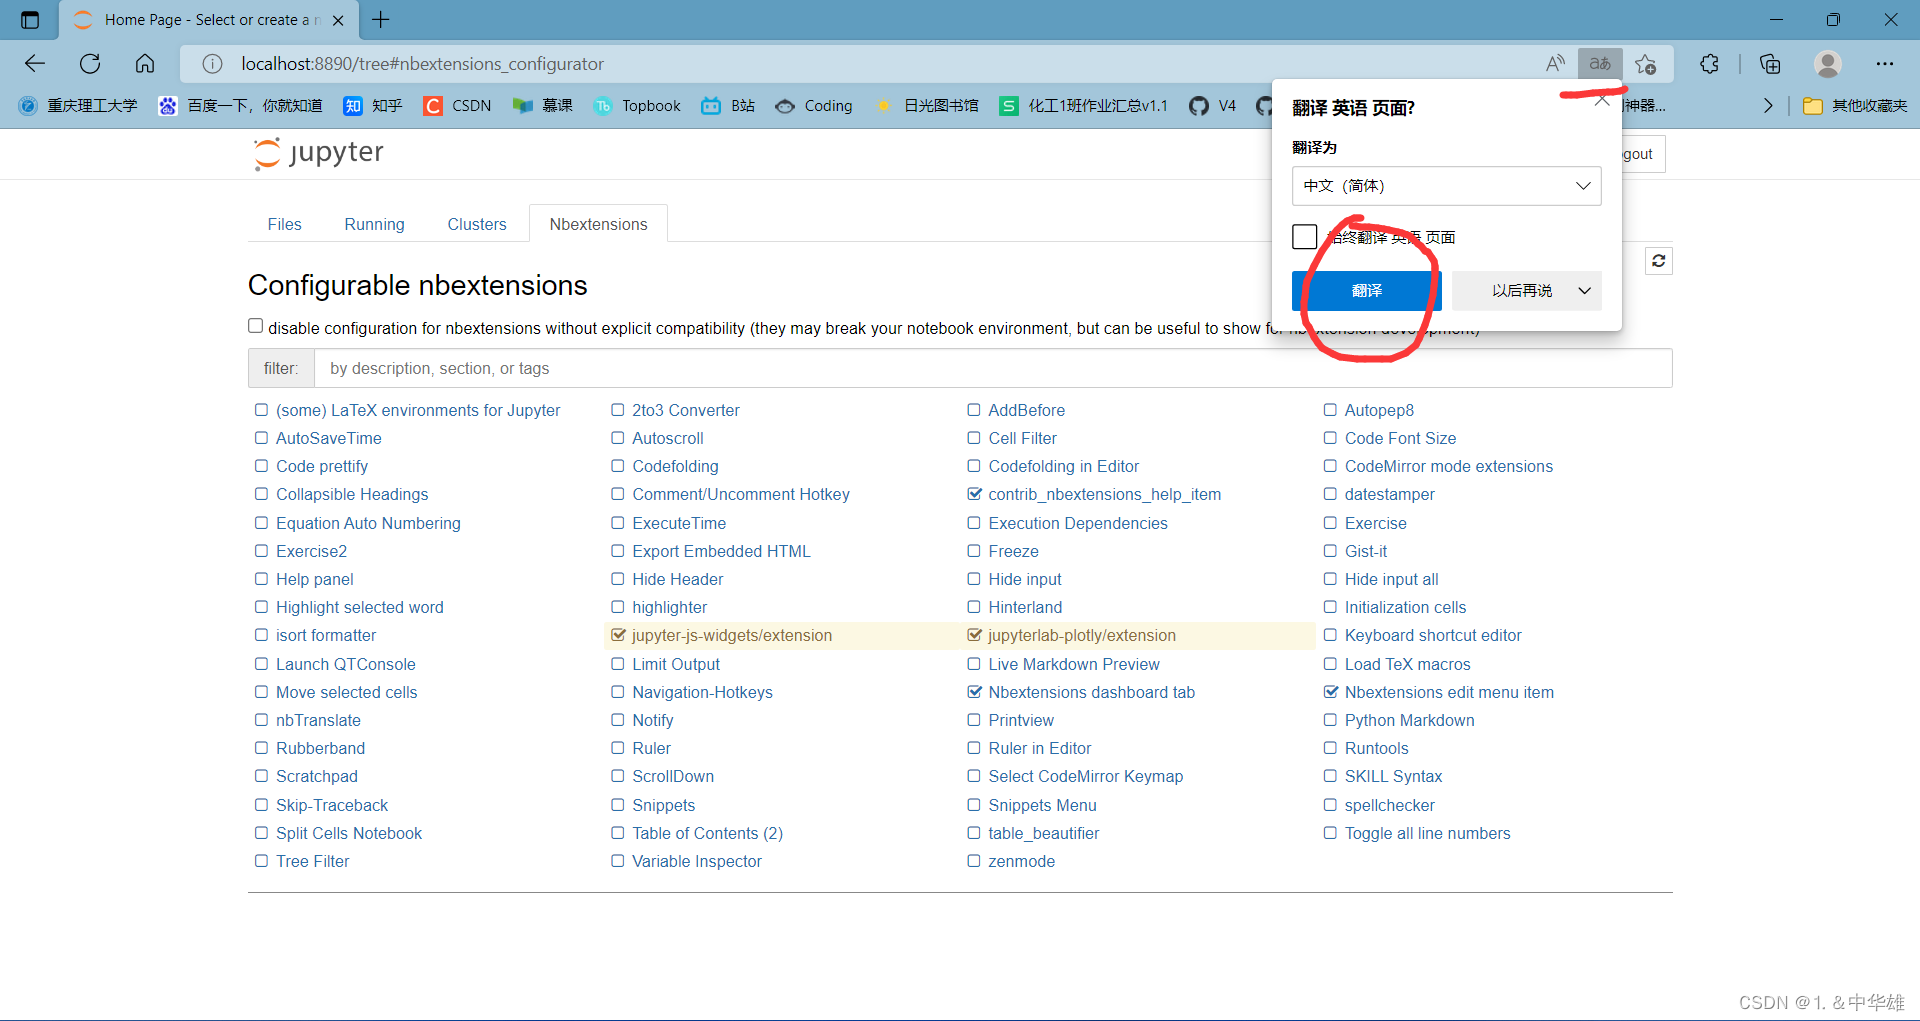Enable the Toggle all line numbers checkbox
Screen dimensions: 1920x1021
pyautogui.click(x=1330, y=833)
